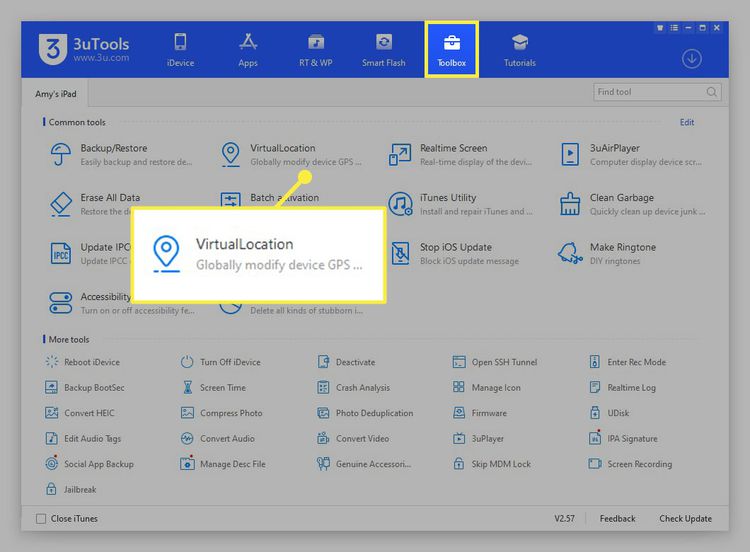Open the Firmware tool

click(479, 413)
